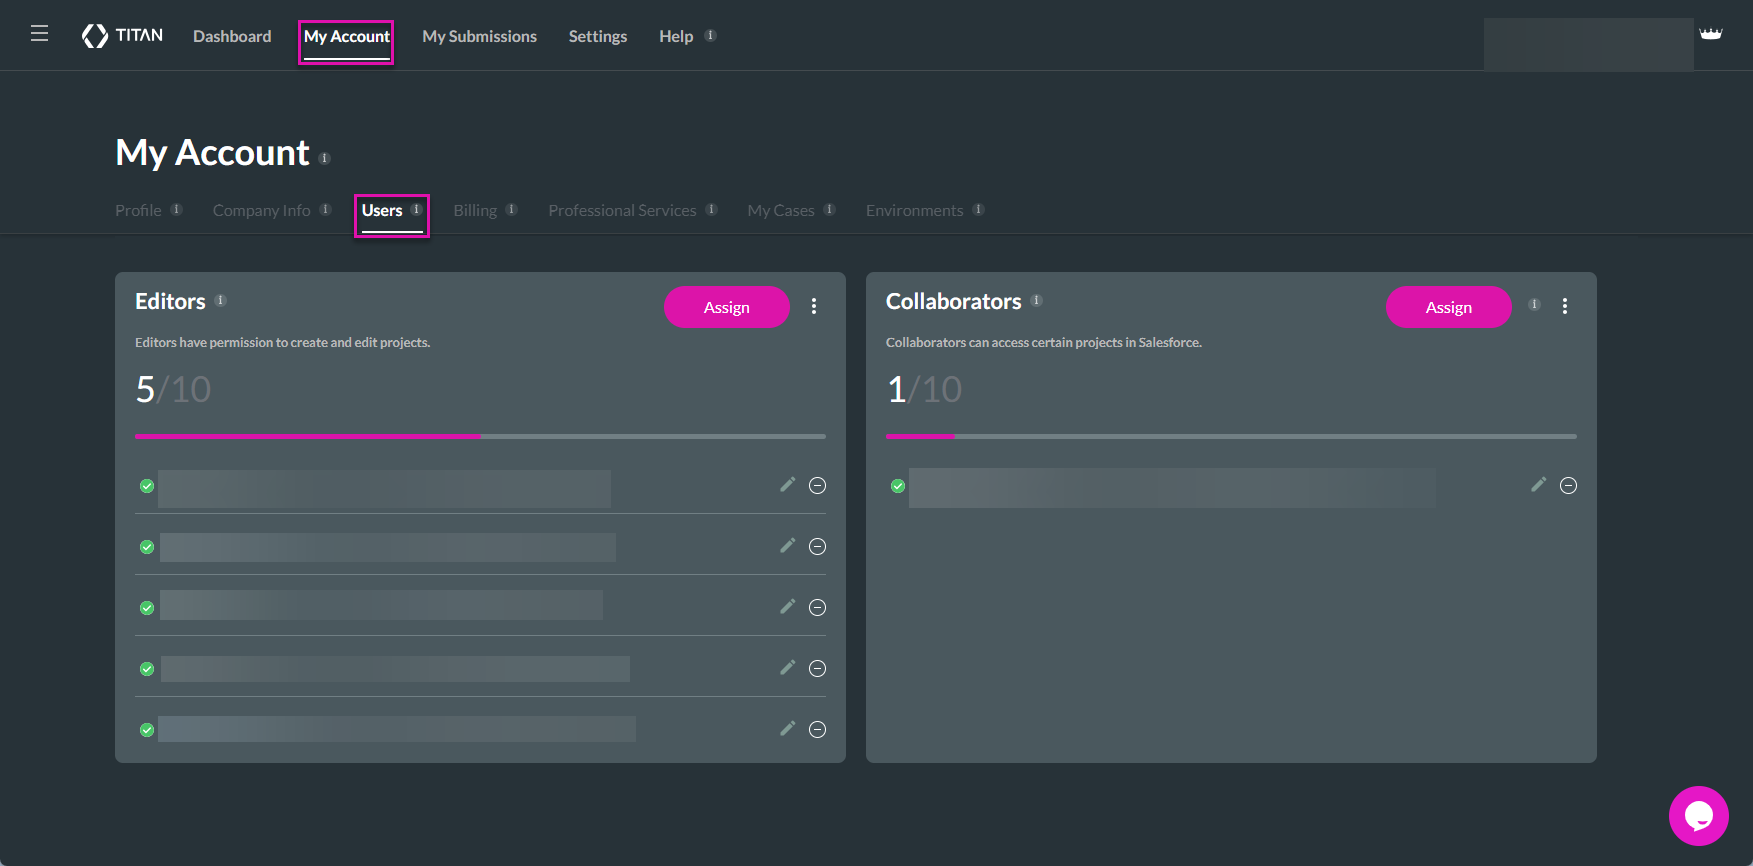
Task: Remove the second editor via minus icon
Action: [817, 547]
